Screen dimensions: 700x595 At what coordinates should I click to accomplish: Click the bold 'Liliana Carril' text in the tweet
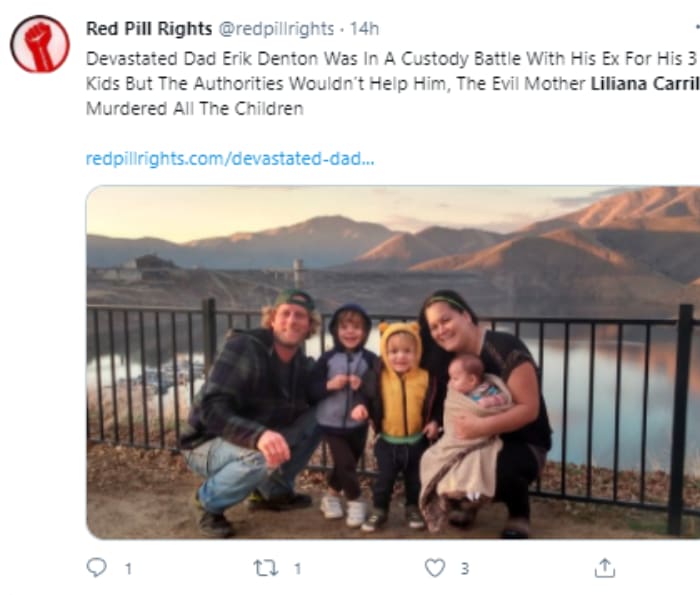click(644, 84)
